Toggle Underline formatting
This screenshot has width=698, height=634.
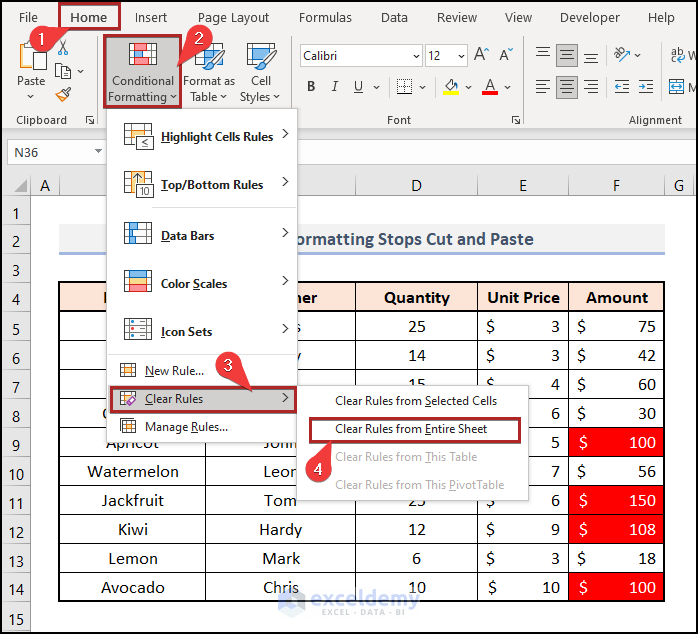(x=358, y=86)
